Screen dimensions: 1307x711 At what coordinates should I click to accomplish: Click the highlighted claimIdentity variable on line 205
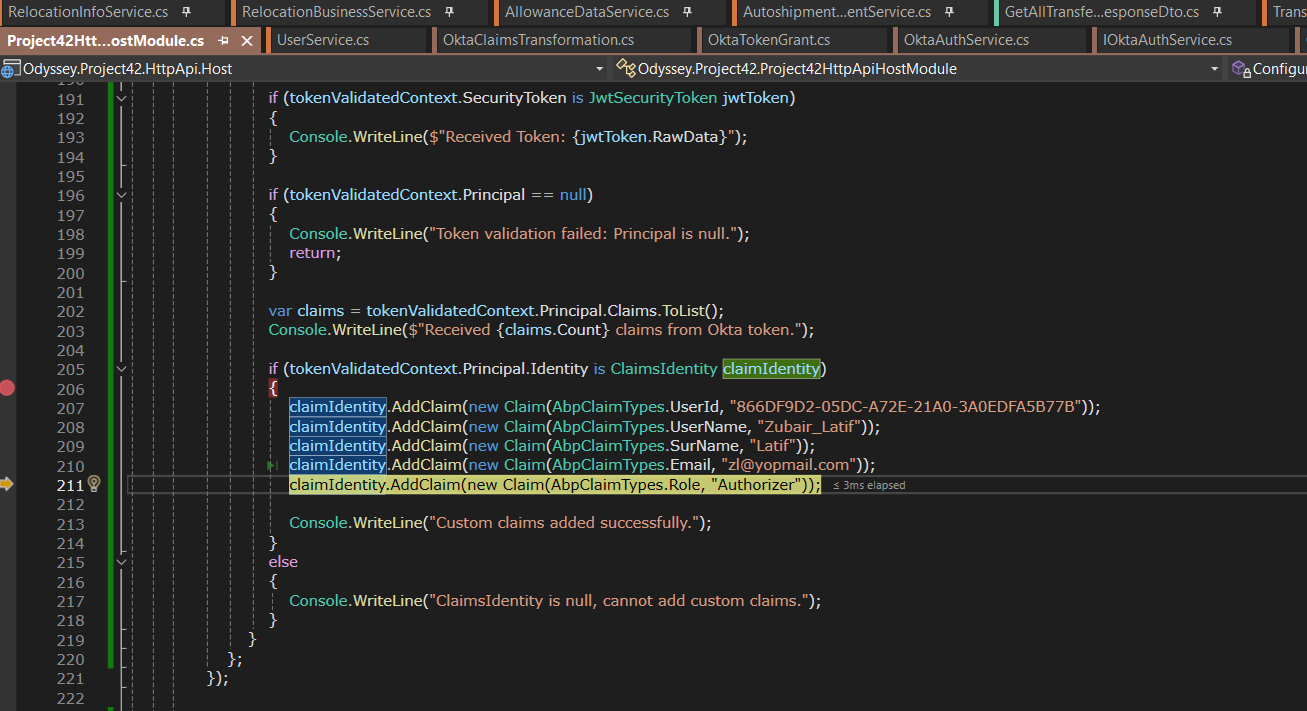pyautogui.click(x=771, y=369)
